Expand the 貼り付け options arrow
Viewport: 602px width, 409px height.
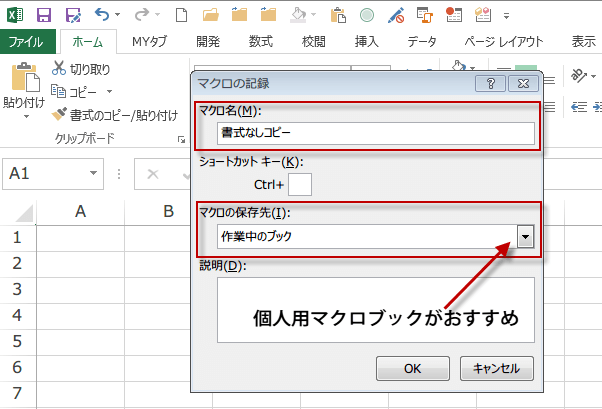(25, 116)
